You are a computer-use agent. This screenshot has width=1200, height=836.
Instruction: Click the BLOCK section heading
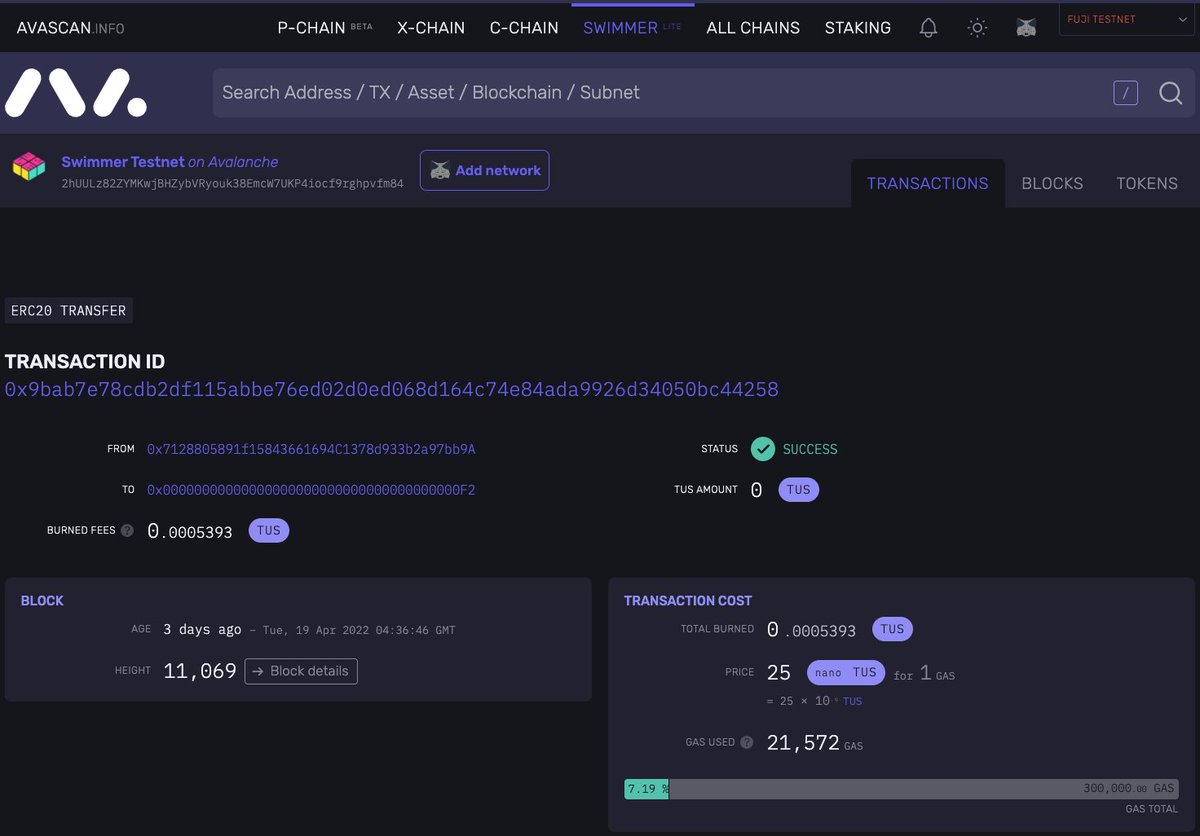(x=42, y=601)
